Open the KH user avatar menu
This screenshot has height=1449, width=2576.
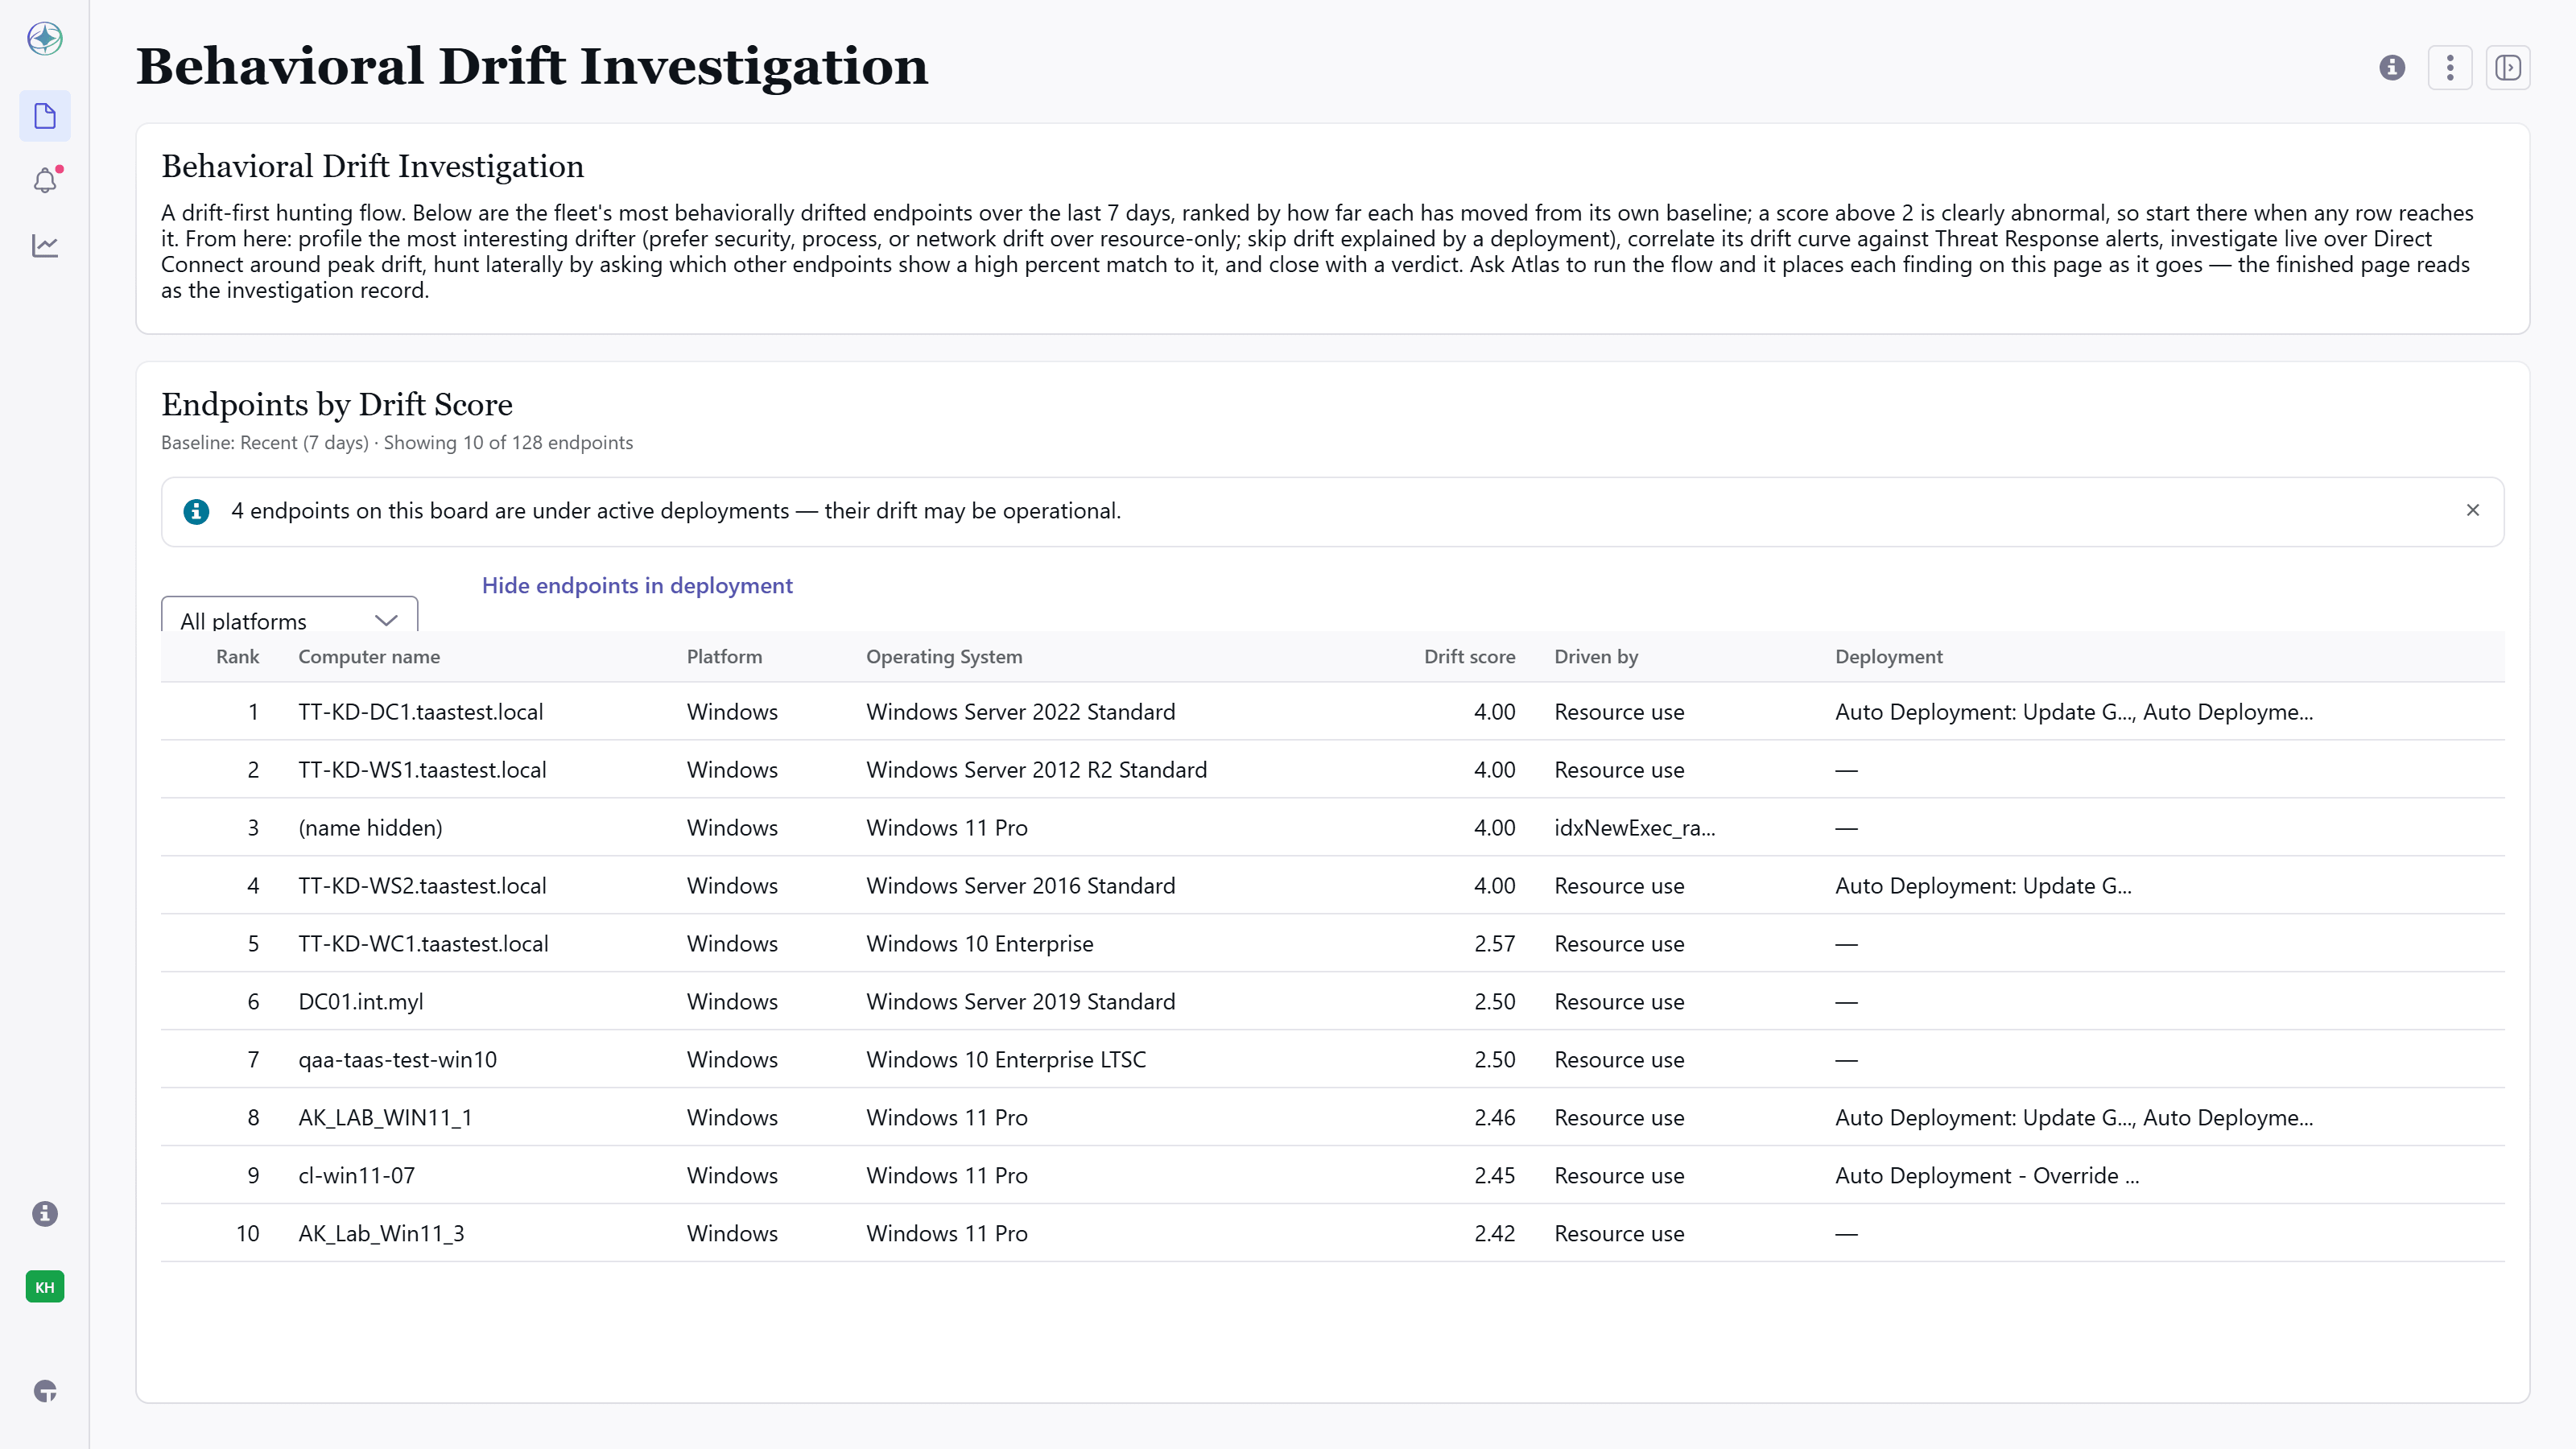coord(45,1287)
